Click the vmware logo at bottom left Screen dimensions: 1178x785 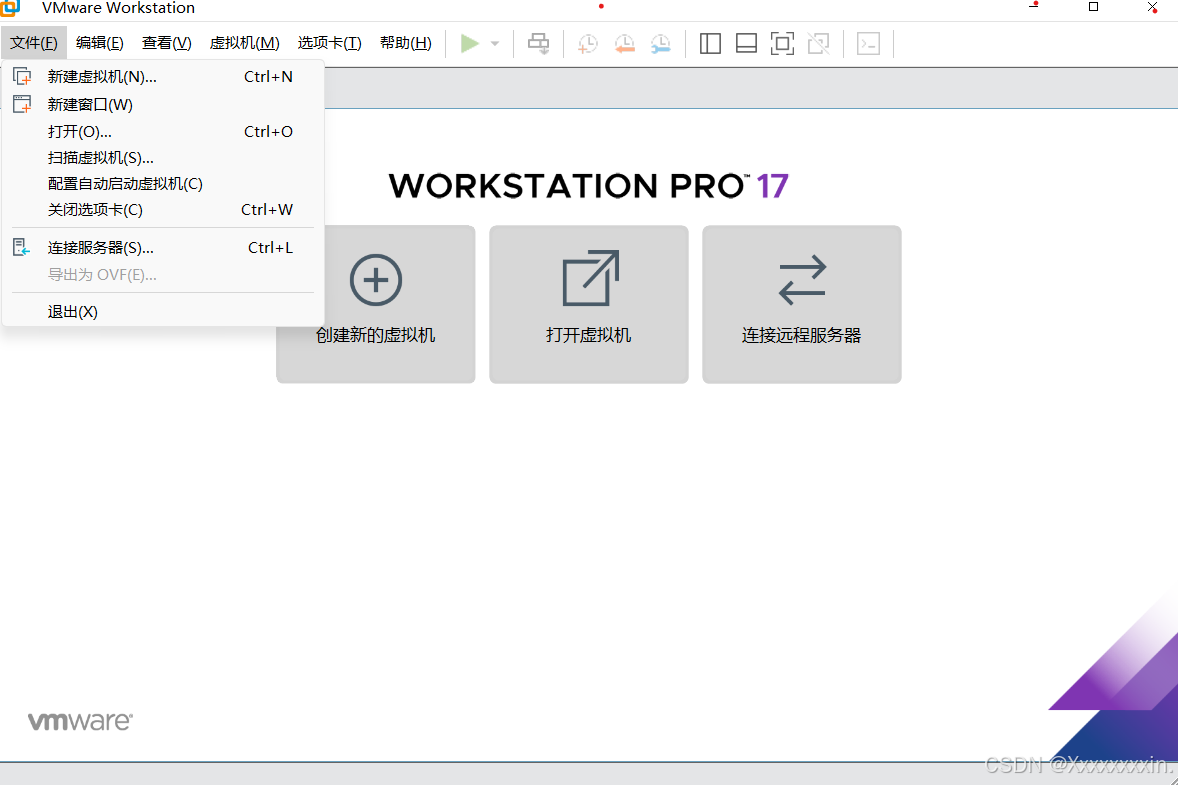[80, 721]
